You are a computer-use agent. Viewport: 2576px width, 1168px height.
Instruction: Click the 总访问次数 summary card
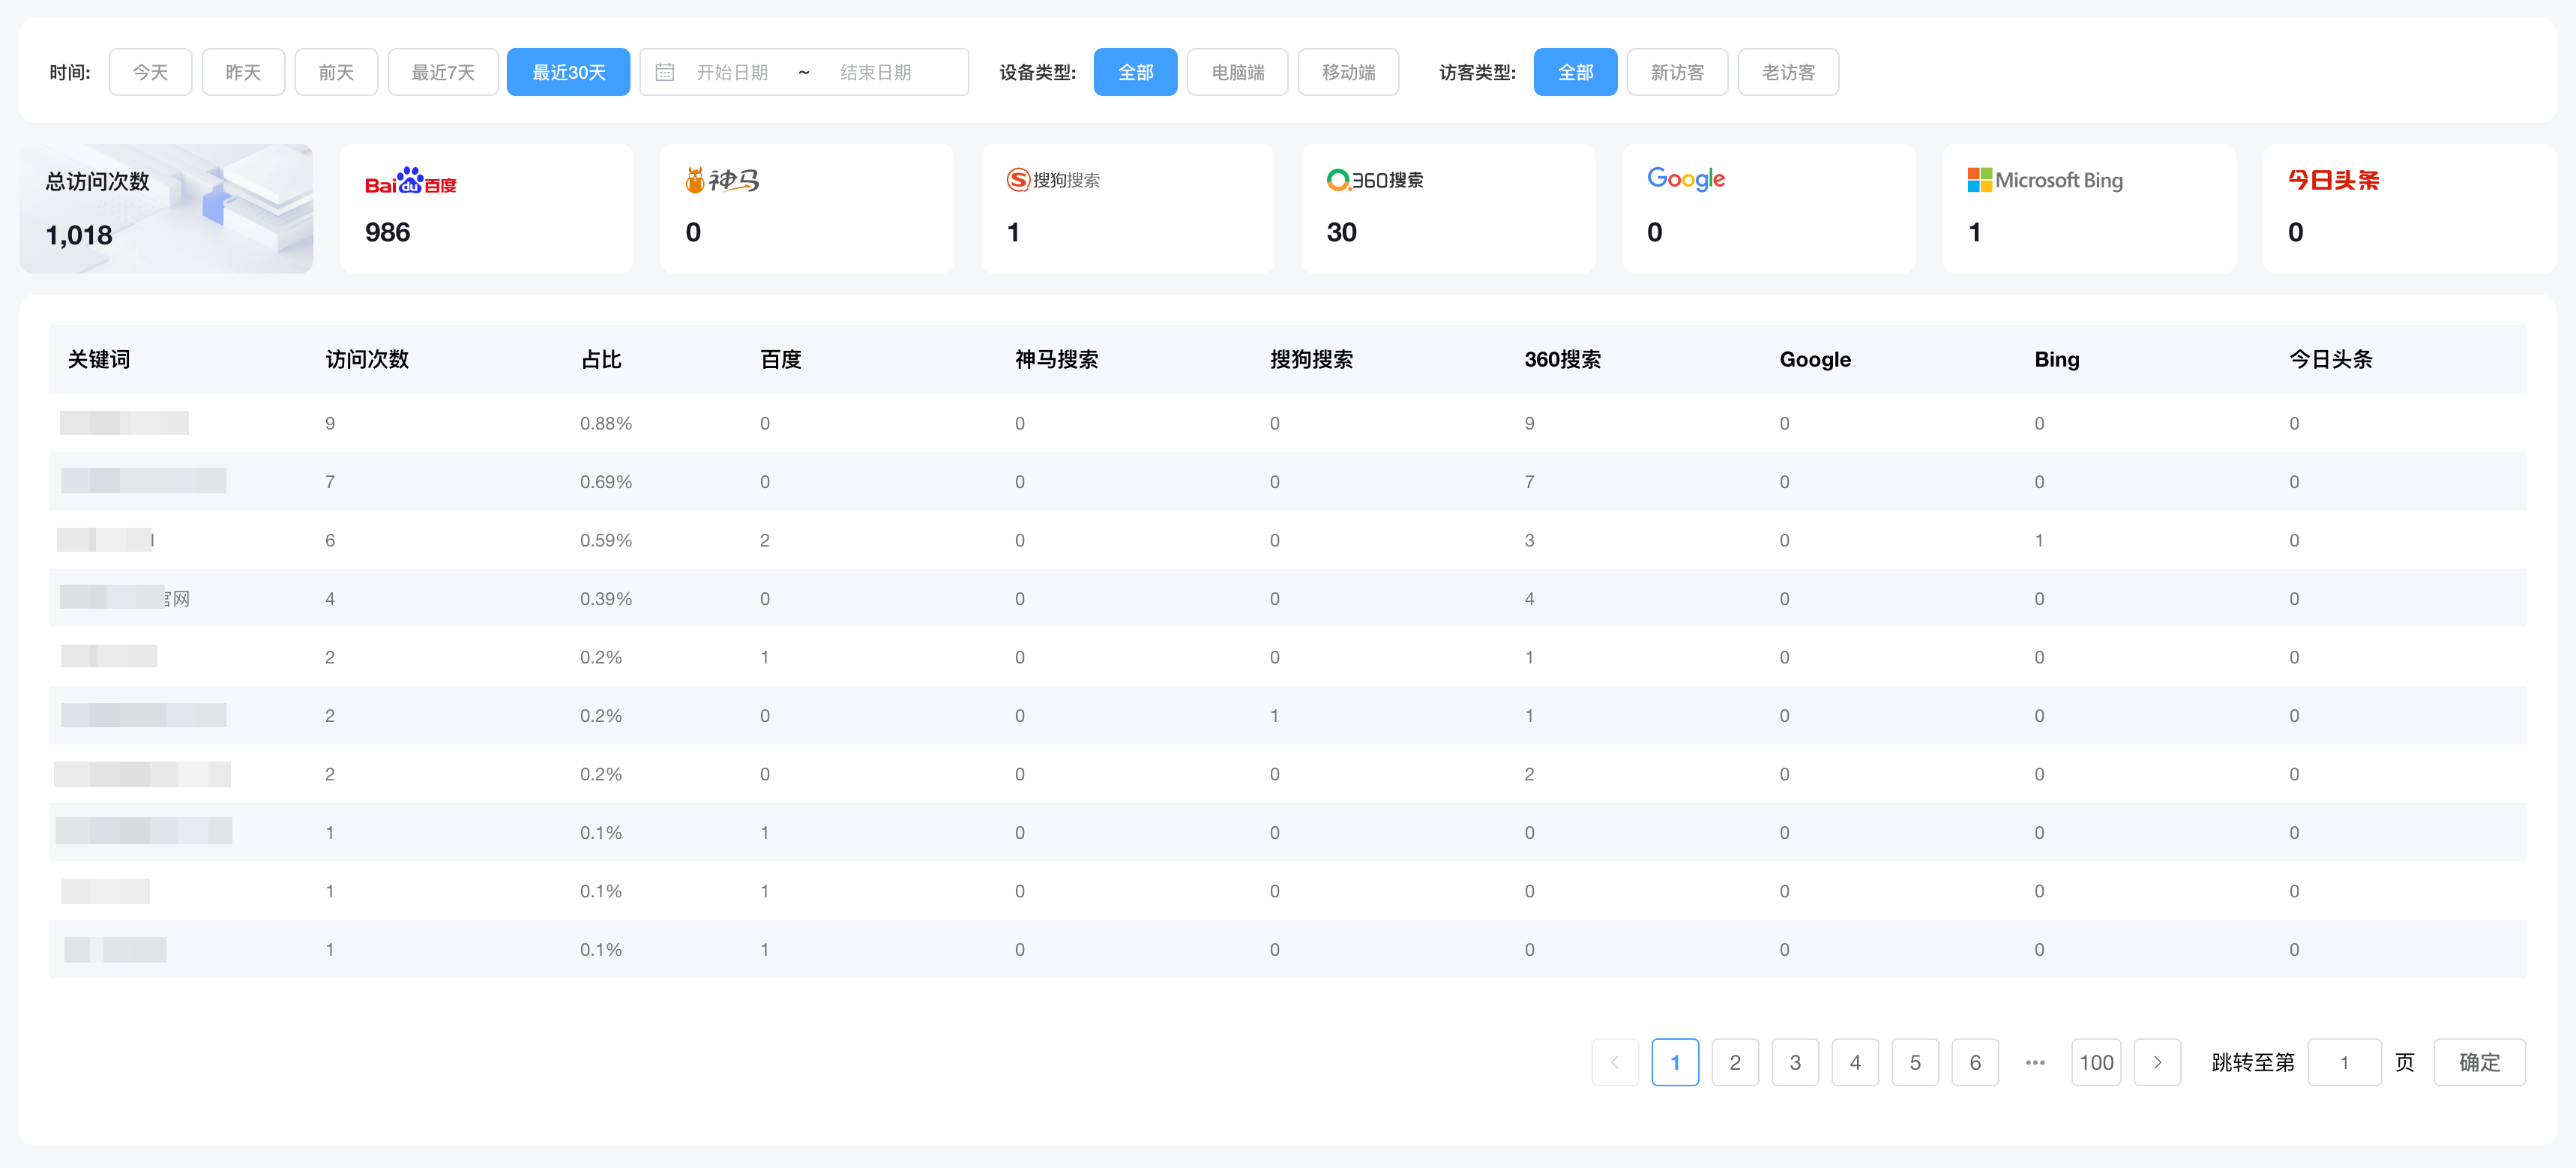pos(166,208)
